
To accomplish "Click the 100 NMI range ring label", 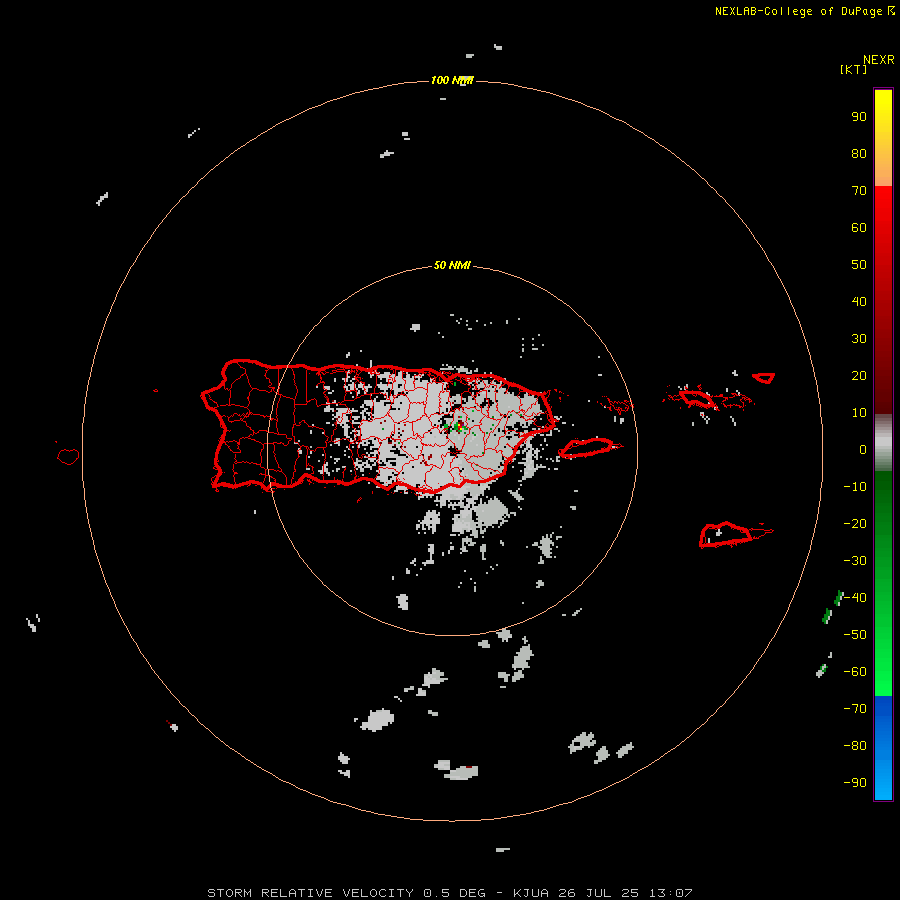I will [452, 80].
